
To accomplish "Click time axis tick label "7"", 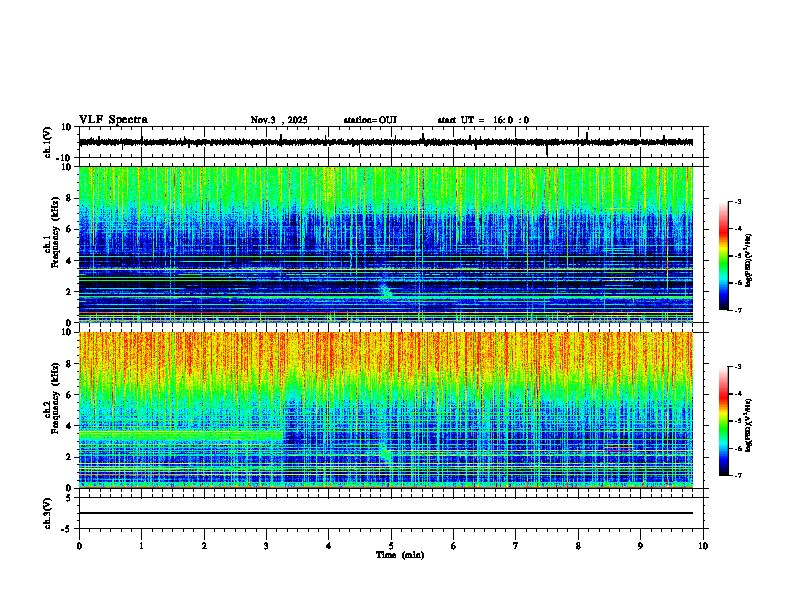I will click(516, 546).
